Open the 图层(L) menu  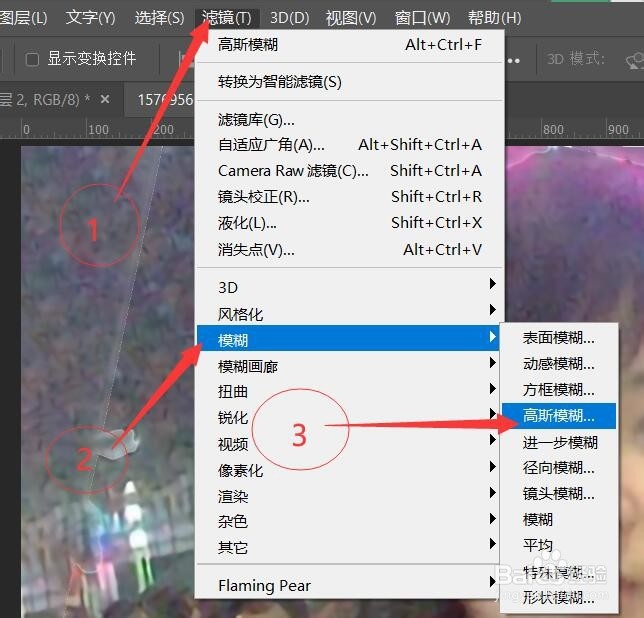tap(23, 18)
